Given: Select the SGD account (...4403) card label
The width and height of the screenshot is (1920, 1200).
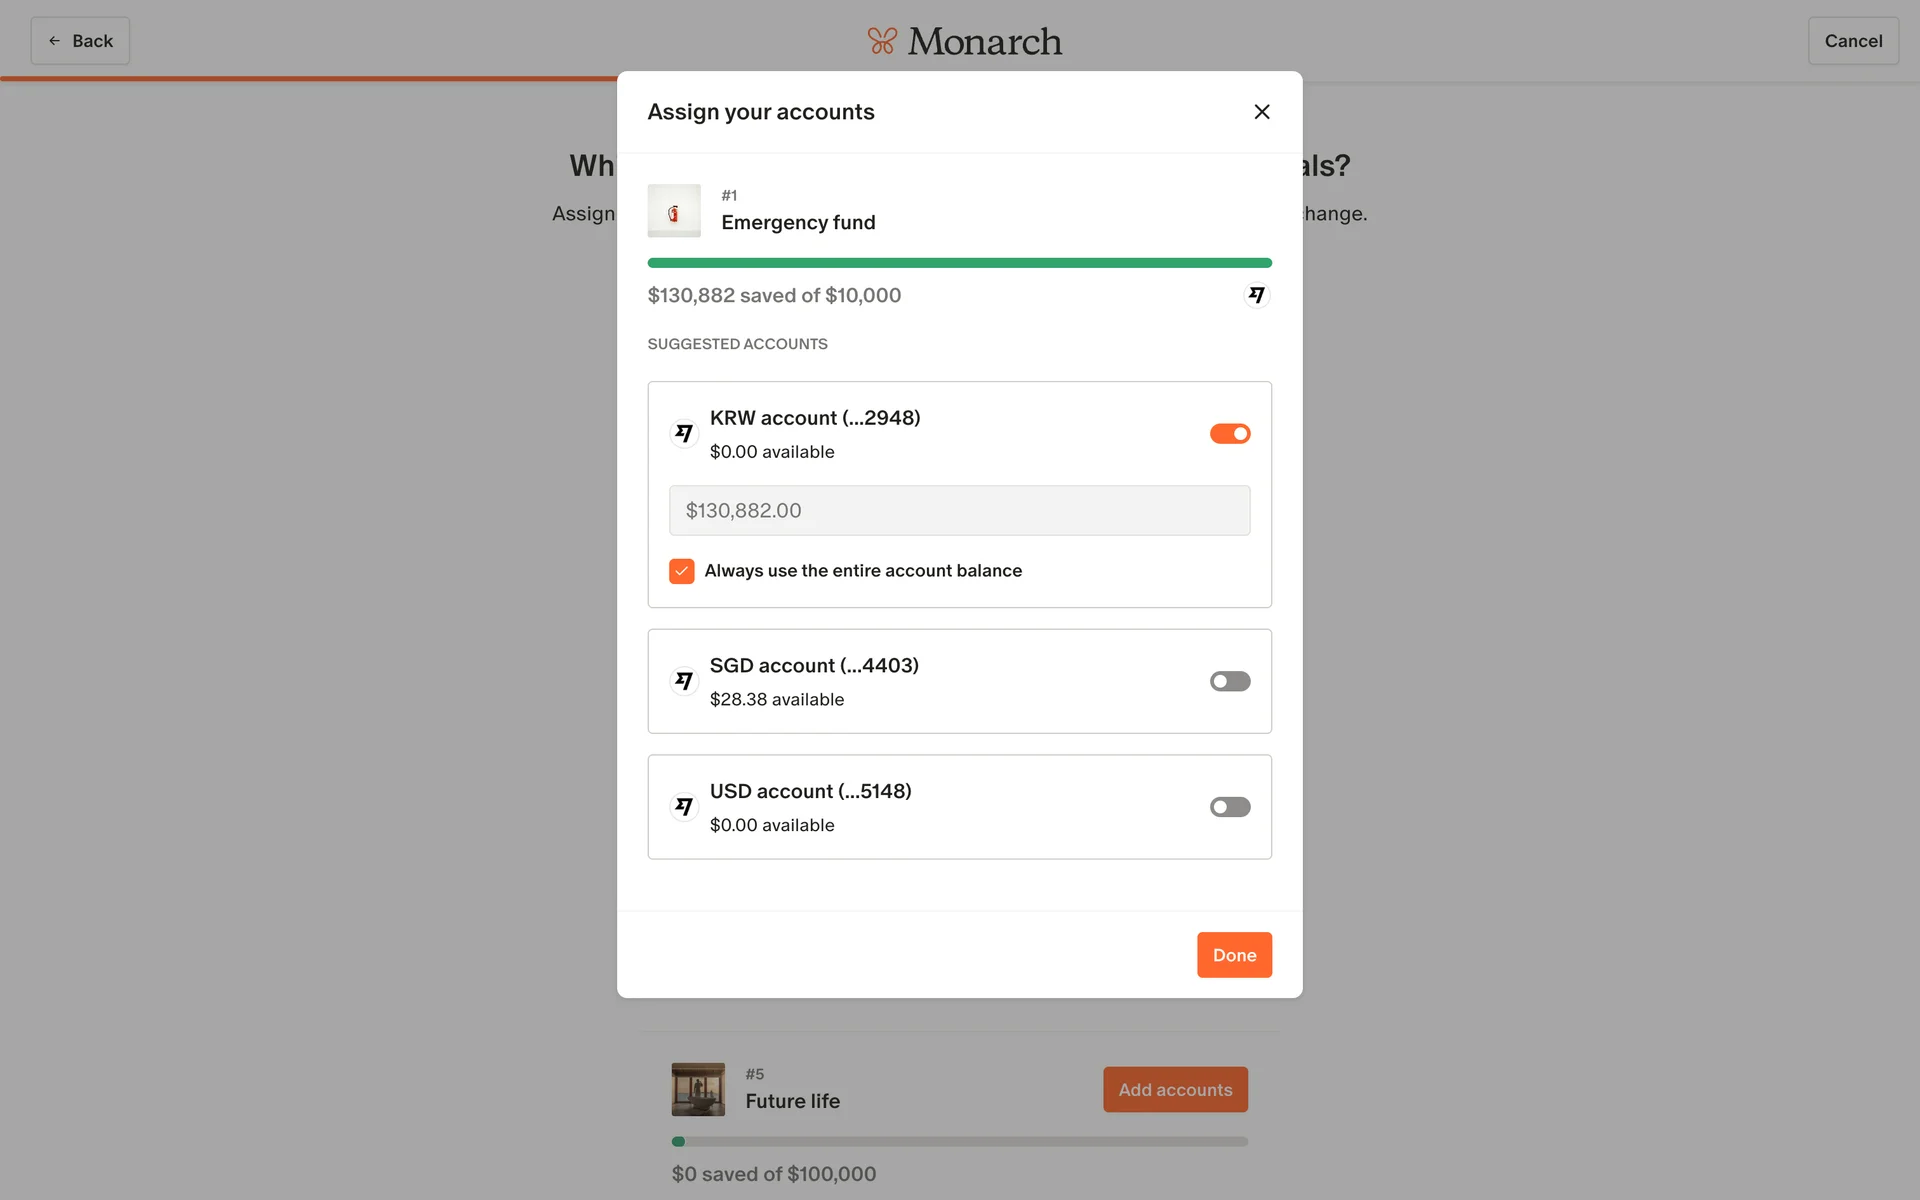Looking at the screenshot, I should click(814, 666).
